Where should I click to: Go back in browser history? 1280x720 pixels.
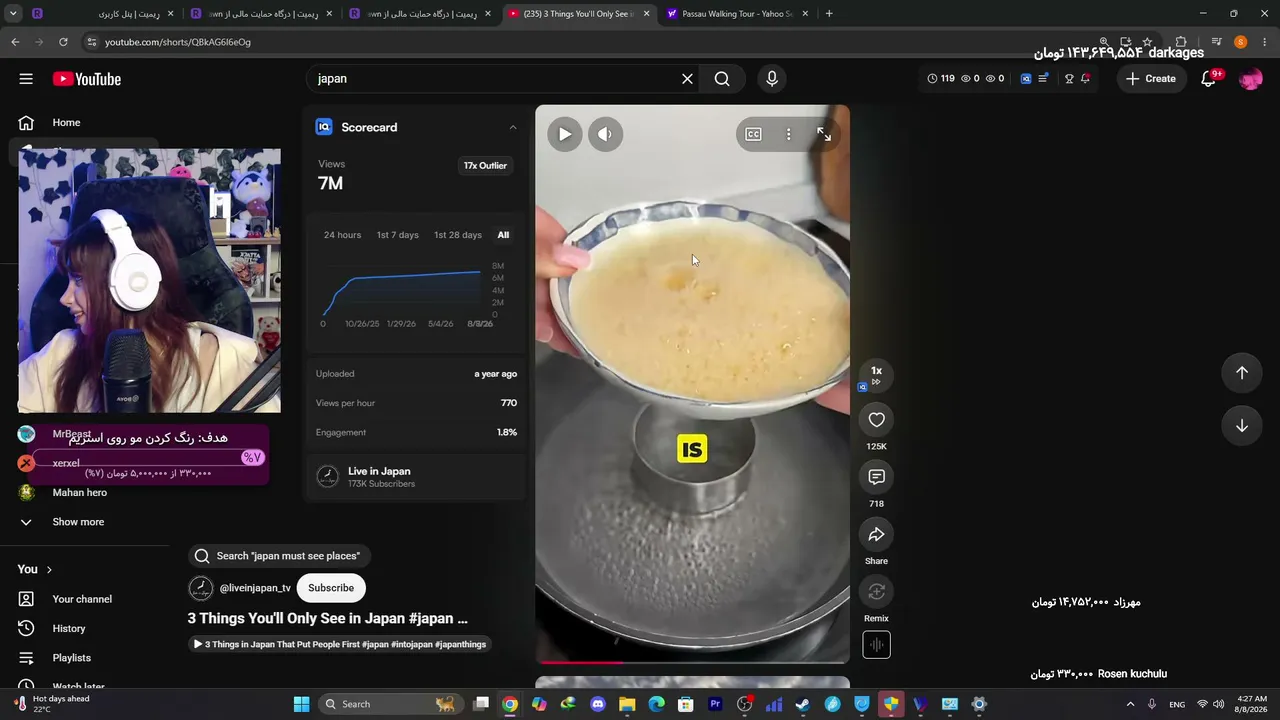(x=15, y=42)
